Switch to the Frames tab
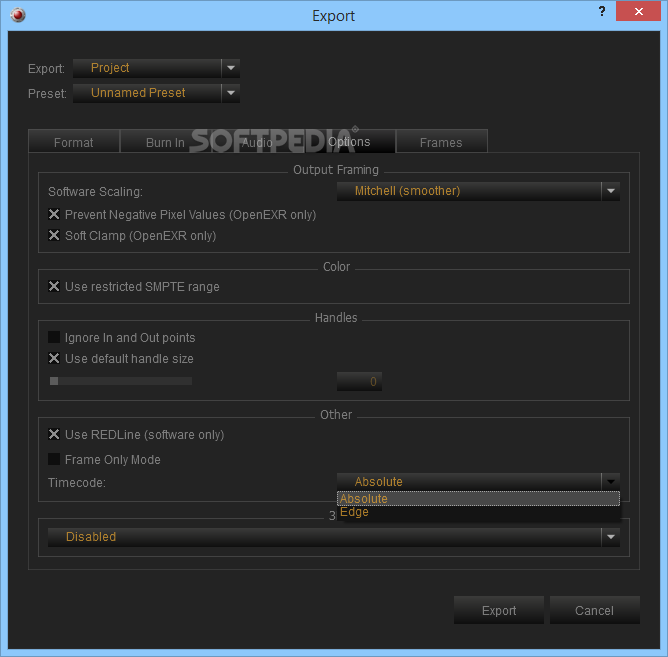The width and height of the screenshot is (668, 657). click(441, 142)
